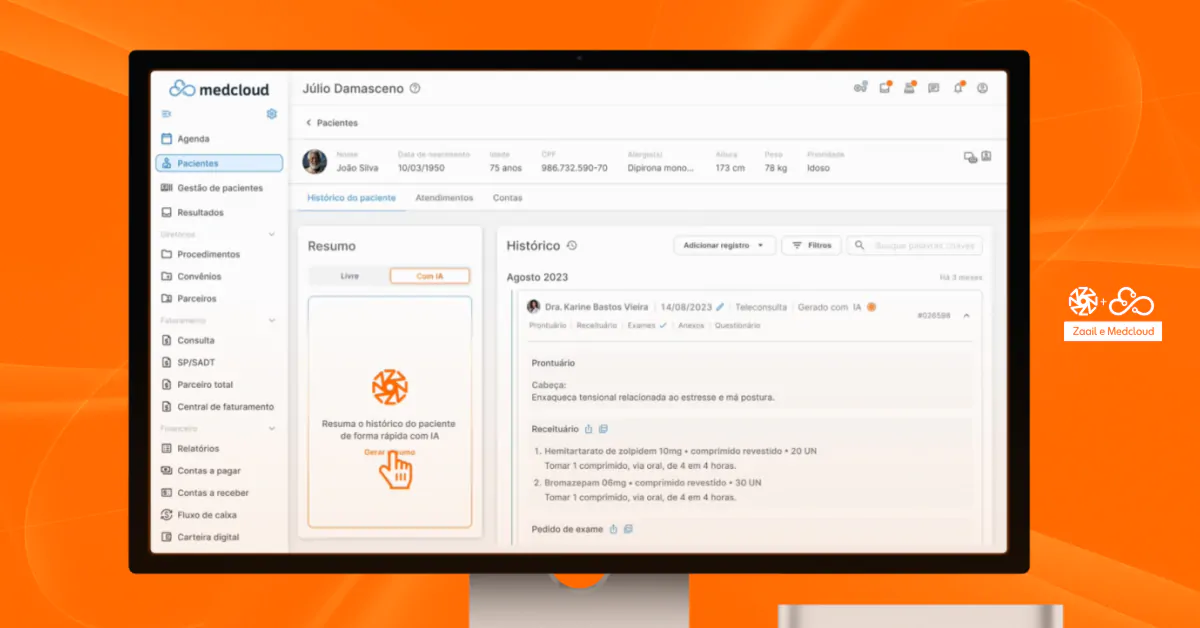The height and width of the screenshot is (628, 1200).
Task: Open Central de faturamento in the sidebar
Action: pyautogui.click(x=219, y=406)
